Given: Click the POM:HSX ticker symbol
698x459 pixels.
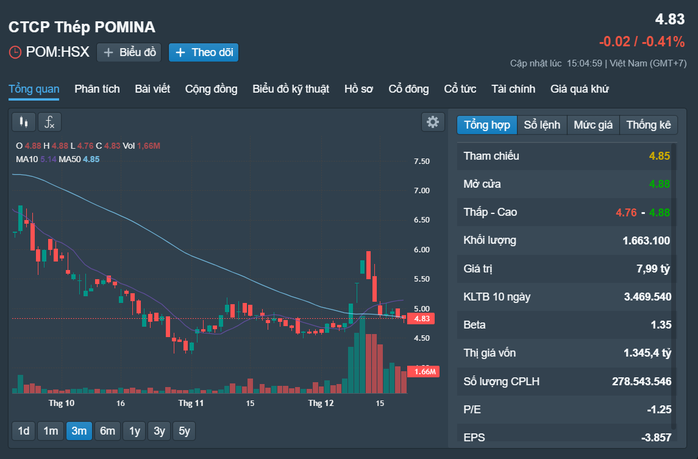Looking at the screenshot, I should tap(57, 52).
